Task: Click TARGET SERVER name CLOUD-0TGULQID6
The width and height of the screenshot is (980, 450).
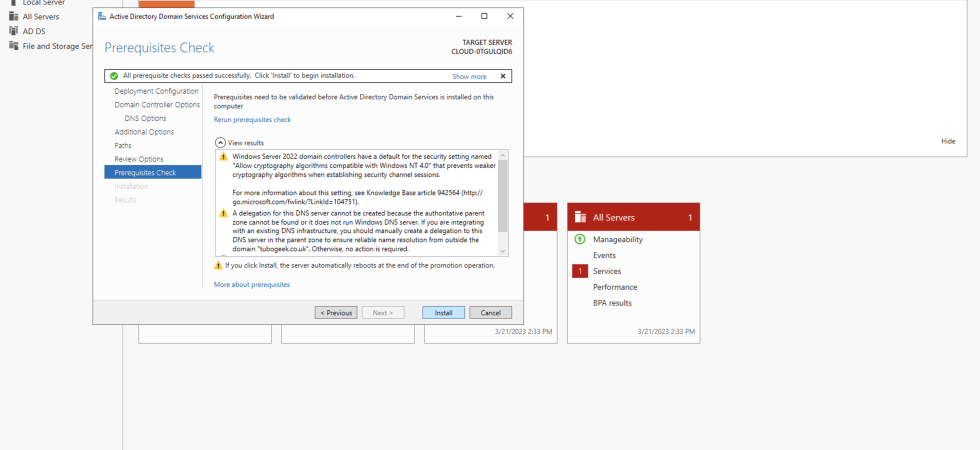Action: pos(482,52)
